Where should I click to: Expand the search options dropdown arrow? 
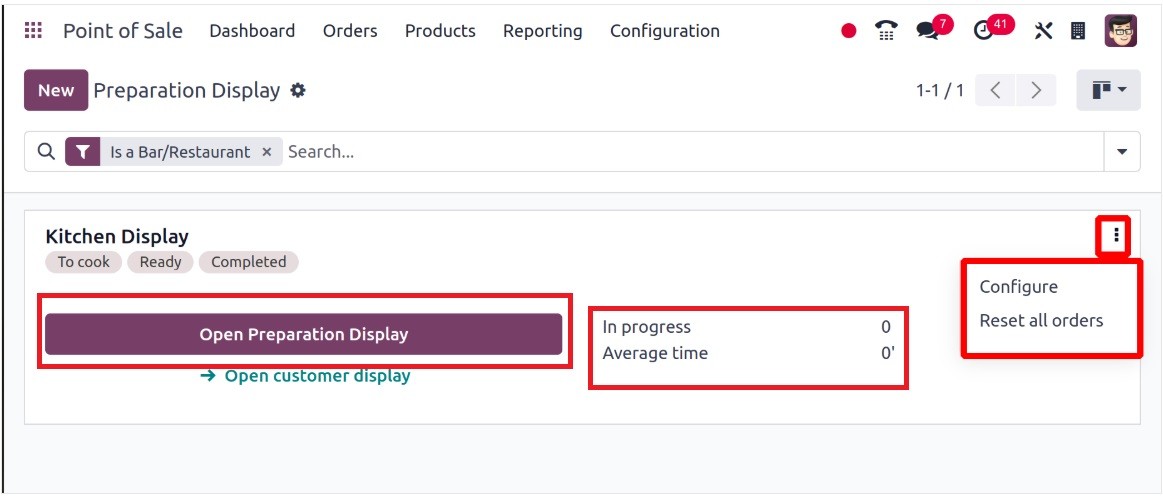tap(1121, 152)
